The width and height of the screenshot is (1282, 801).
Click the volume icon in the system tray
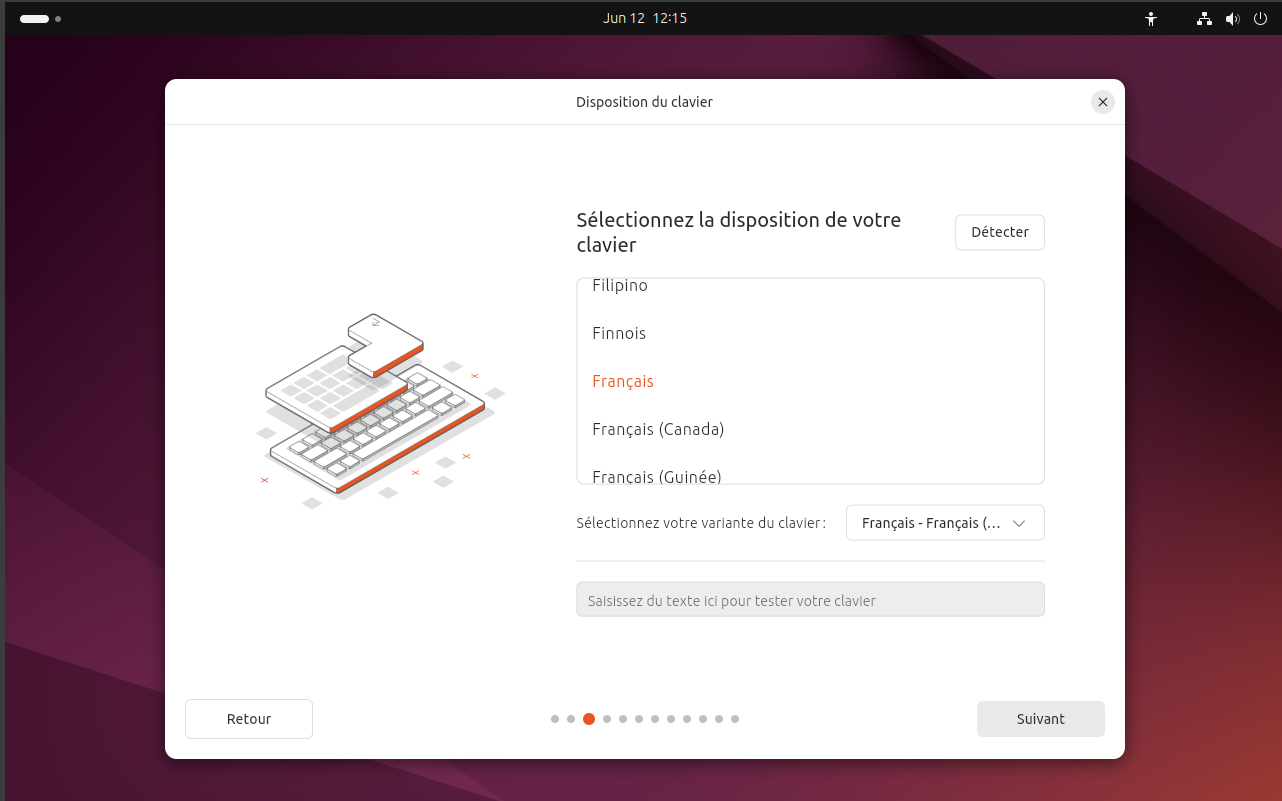click(x=1232, y=18)
